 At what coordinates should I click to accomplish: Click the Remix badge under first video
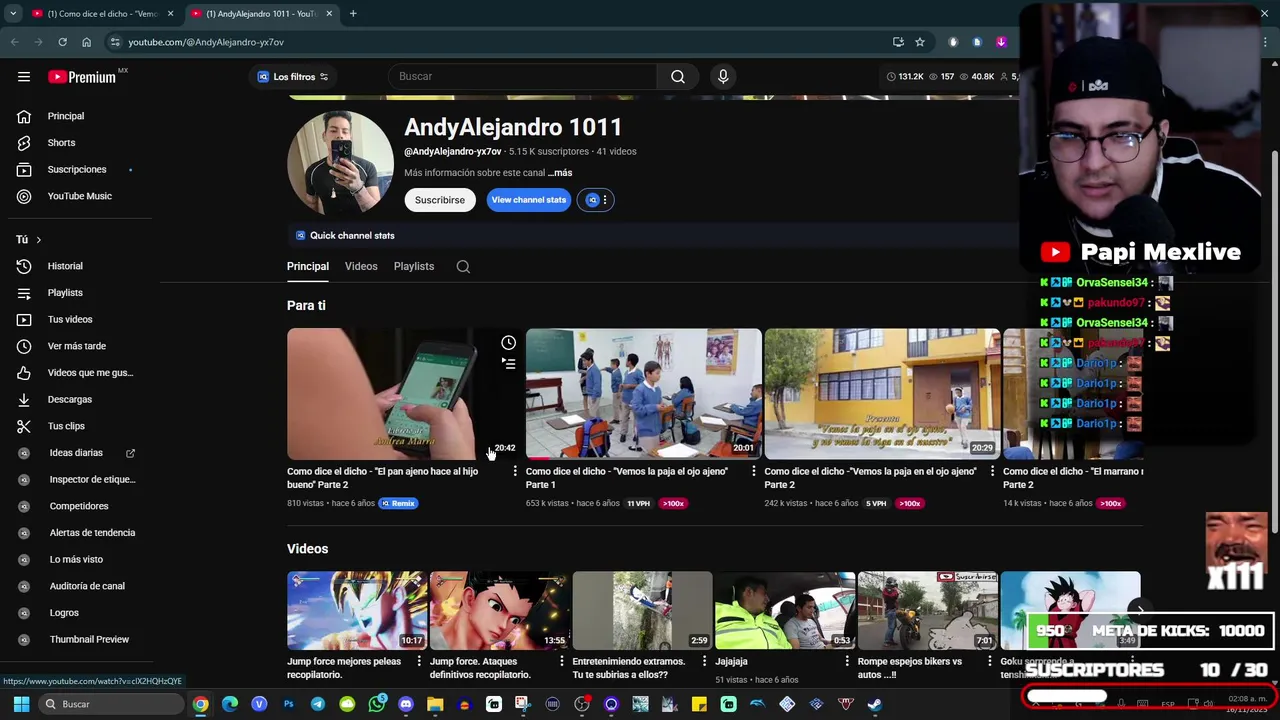point(398,503)
